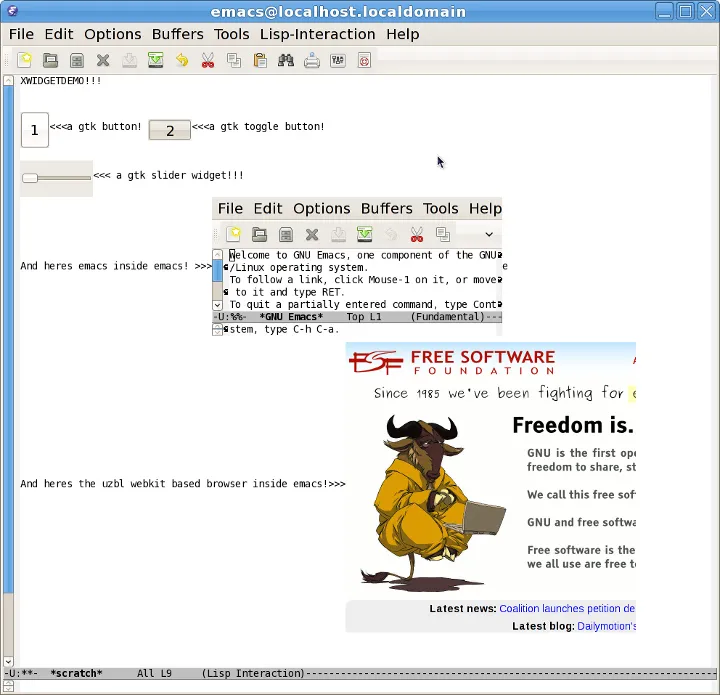Click the *scratch* buffer name in mode line
This screenshot has height=695, width=720.
[76, 673]
